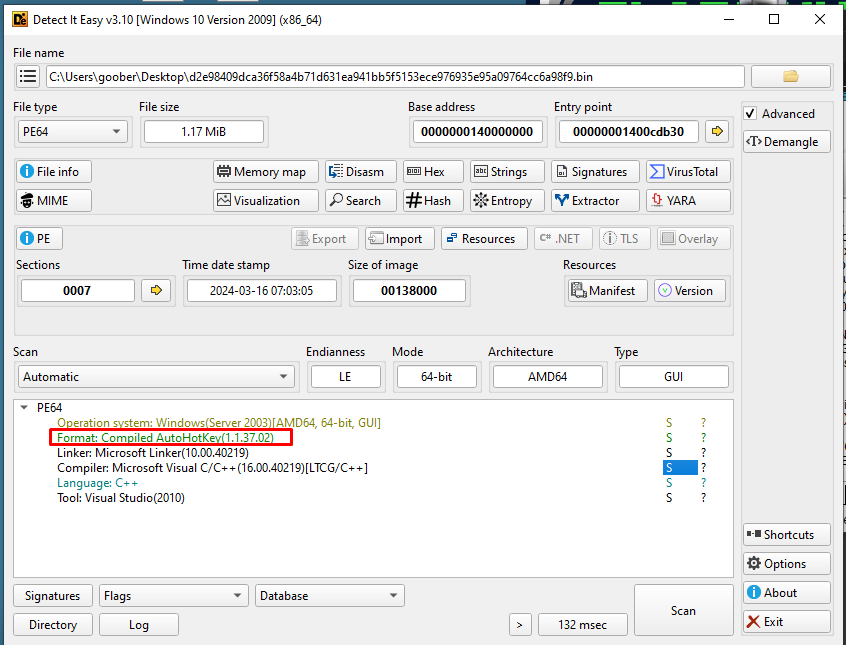Open Shortcuts settings

[x=786, y=534]
